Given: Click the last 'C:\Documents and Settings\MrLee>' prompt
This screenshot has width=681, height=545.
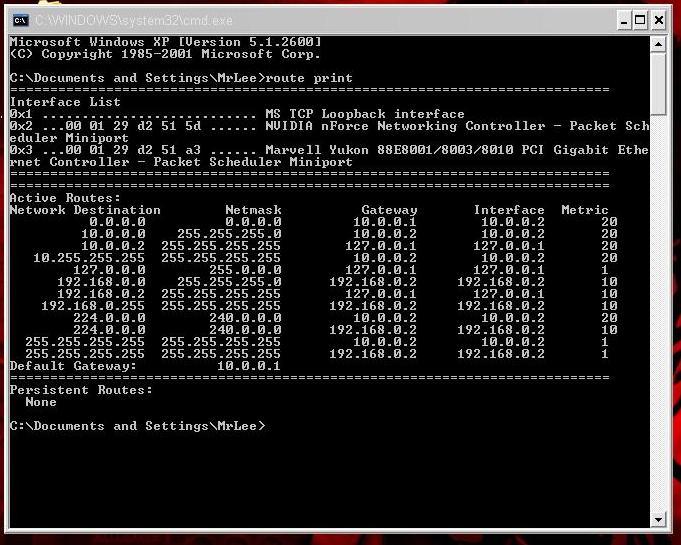Looking at the screenshot, I should pyautogui.click(x=137, y=426).
